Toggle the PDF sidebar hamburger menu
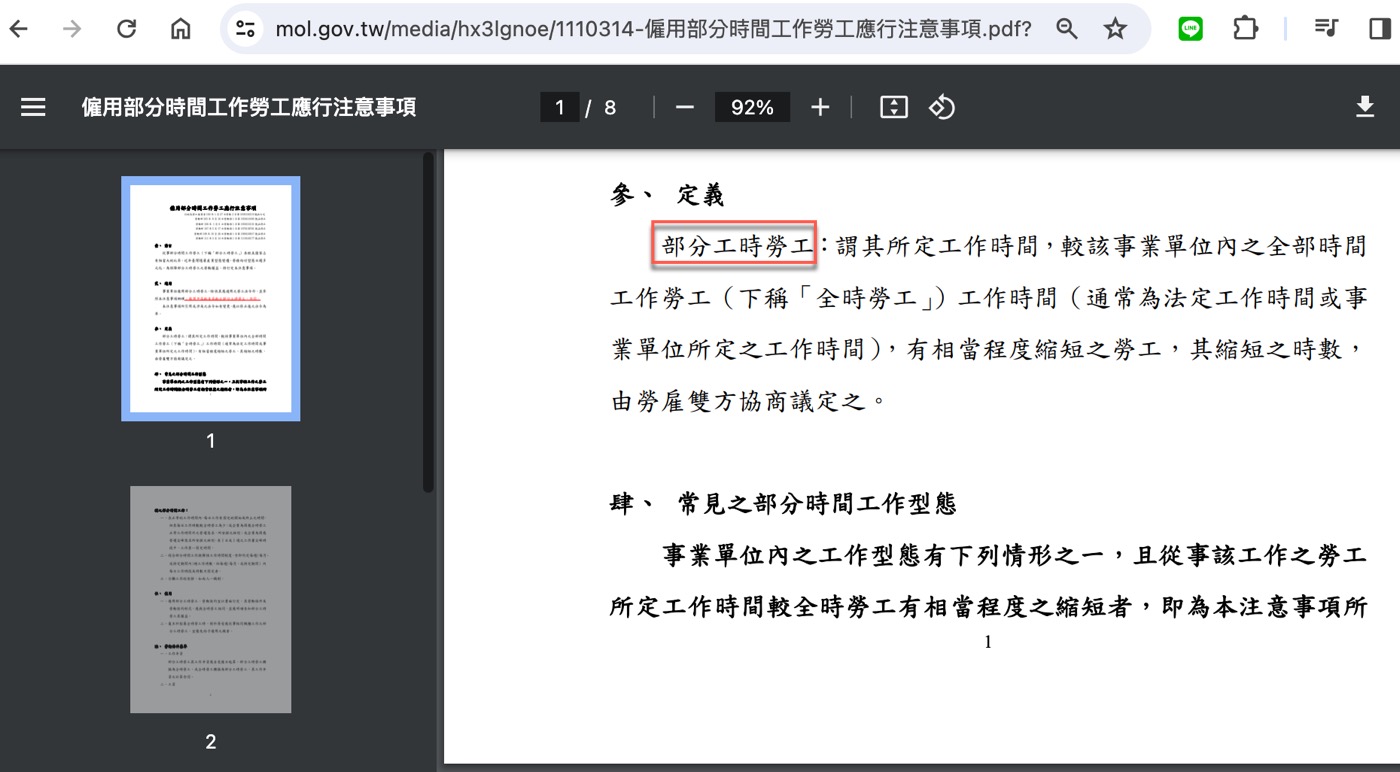This screenshot has height=772, width=1400. [x=33, y=107]
